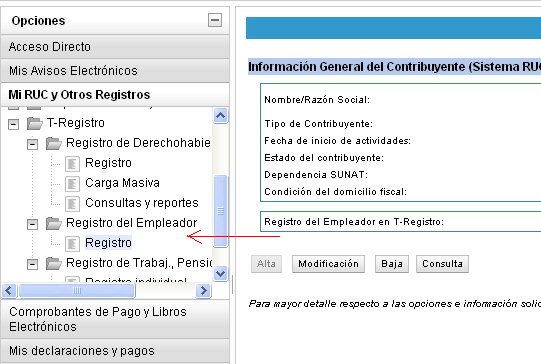The height and width of the screenshot is (364, 541).
Task: Select Registro del Empleador tree label
Action: coord(131,223)
